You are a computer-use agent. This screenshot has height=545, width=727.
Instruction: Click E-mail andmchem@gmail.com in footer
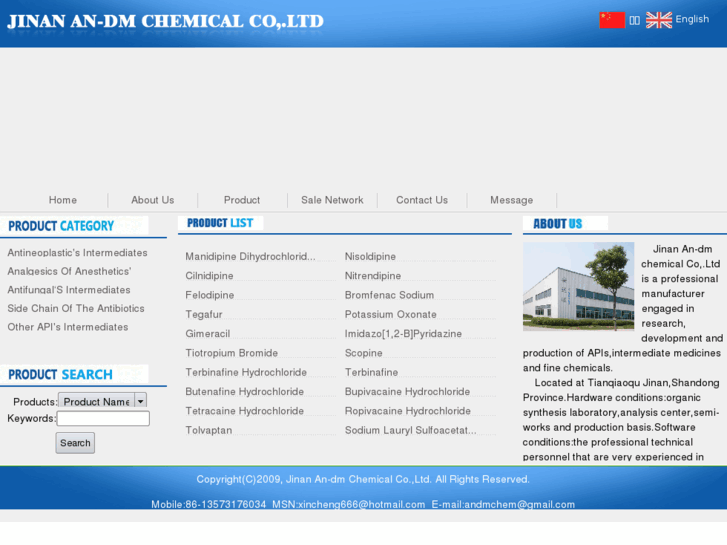[x=503, y=504]
